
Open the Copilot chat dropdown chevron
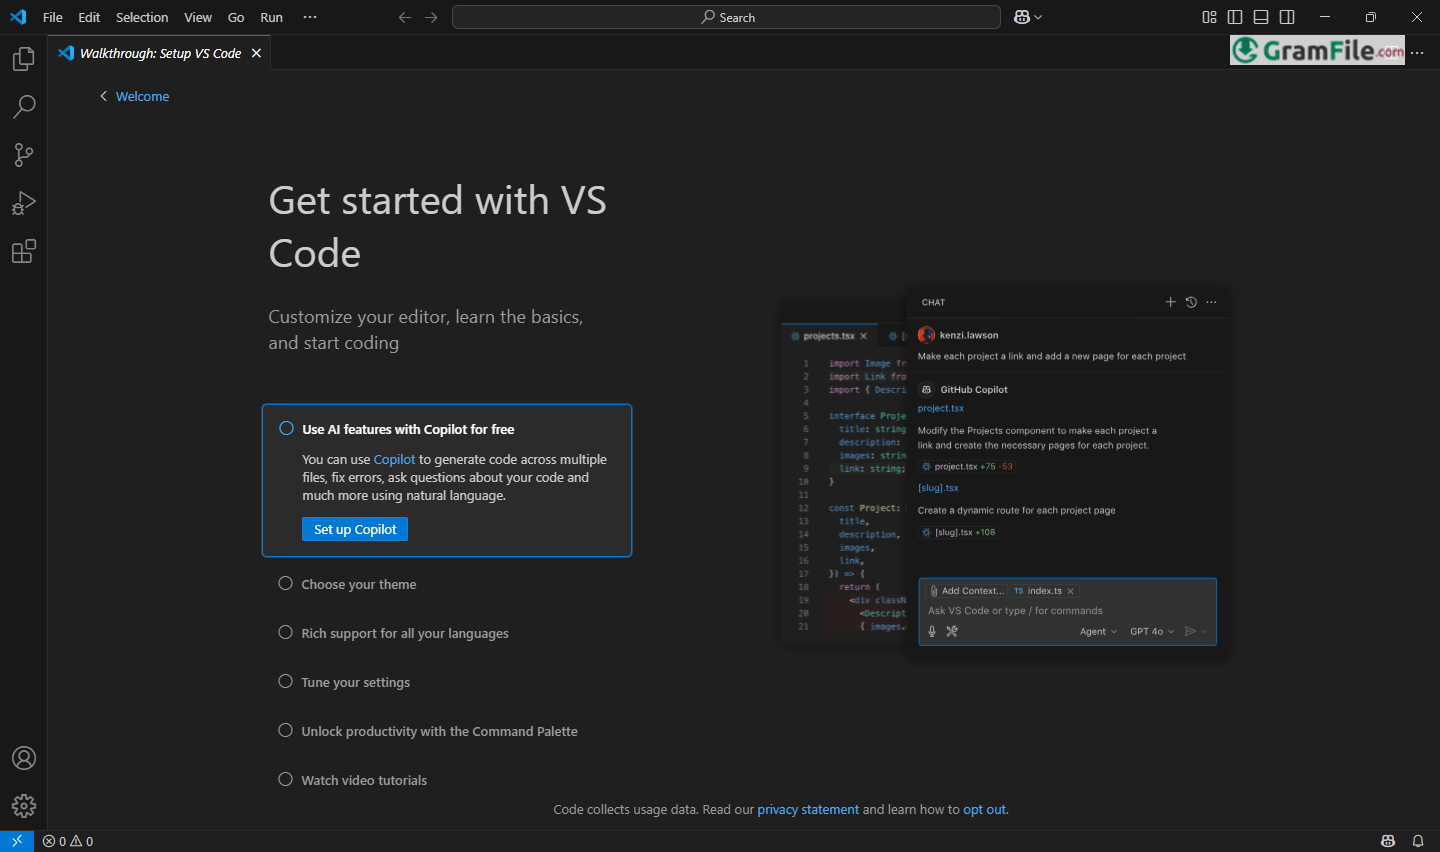1038,17
